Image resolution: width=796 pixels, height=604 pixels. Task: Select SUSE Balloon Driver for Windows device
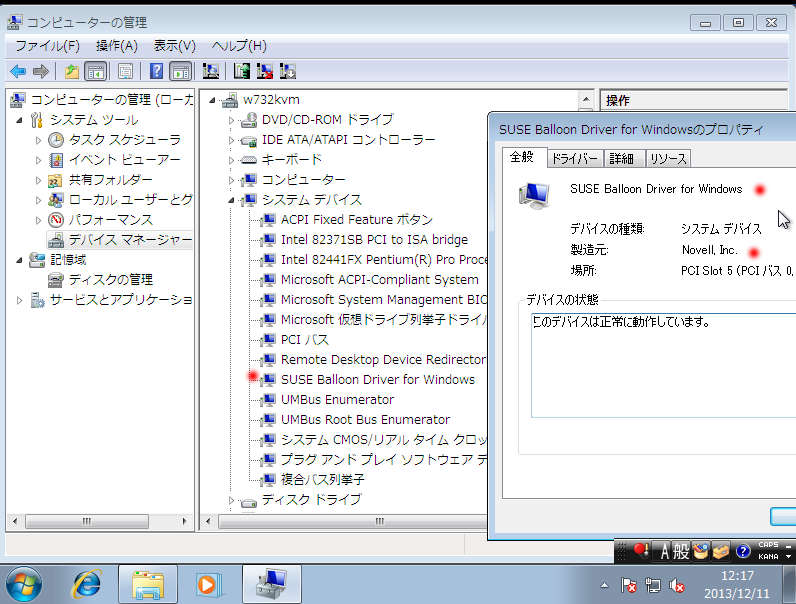click(368, 380)
